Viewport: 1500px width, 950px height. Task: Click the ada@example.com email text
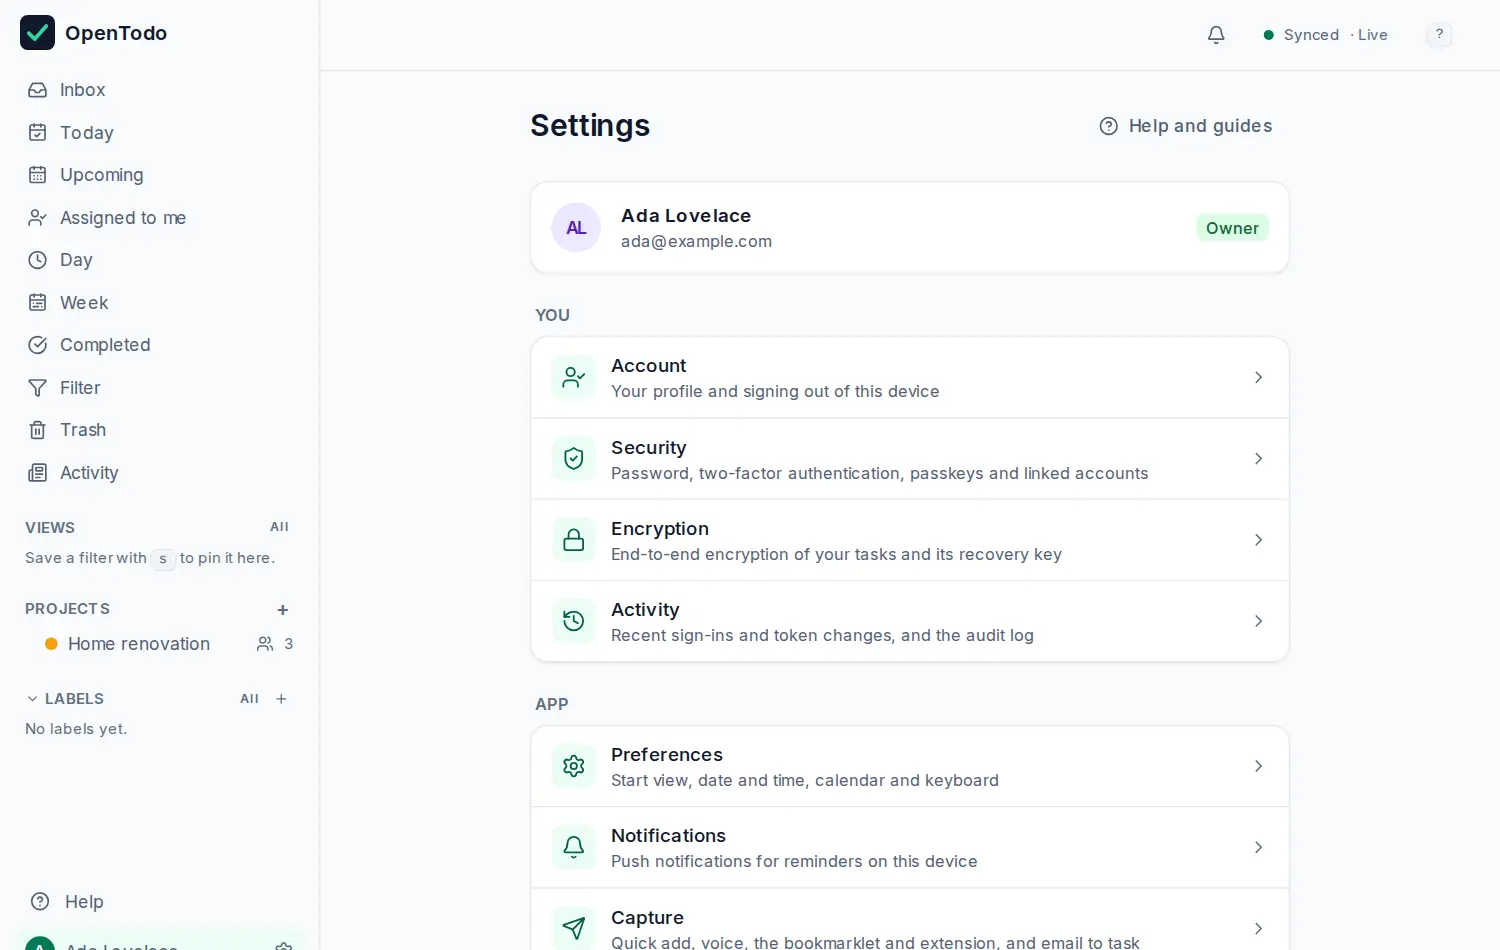point(696,242)
